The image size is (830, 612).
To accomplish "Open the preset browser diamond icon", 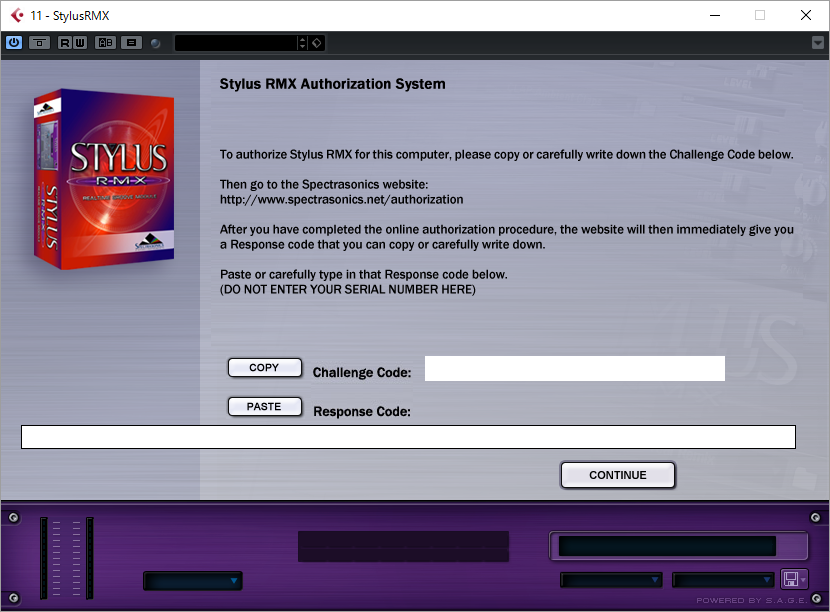I will [317, 43].
